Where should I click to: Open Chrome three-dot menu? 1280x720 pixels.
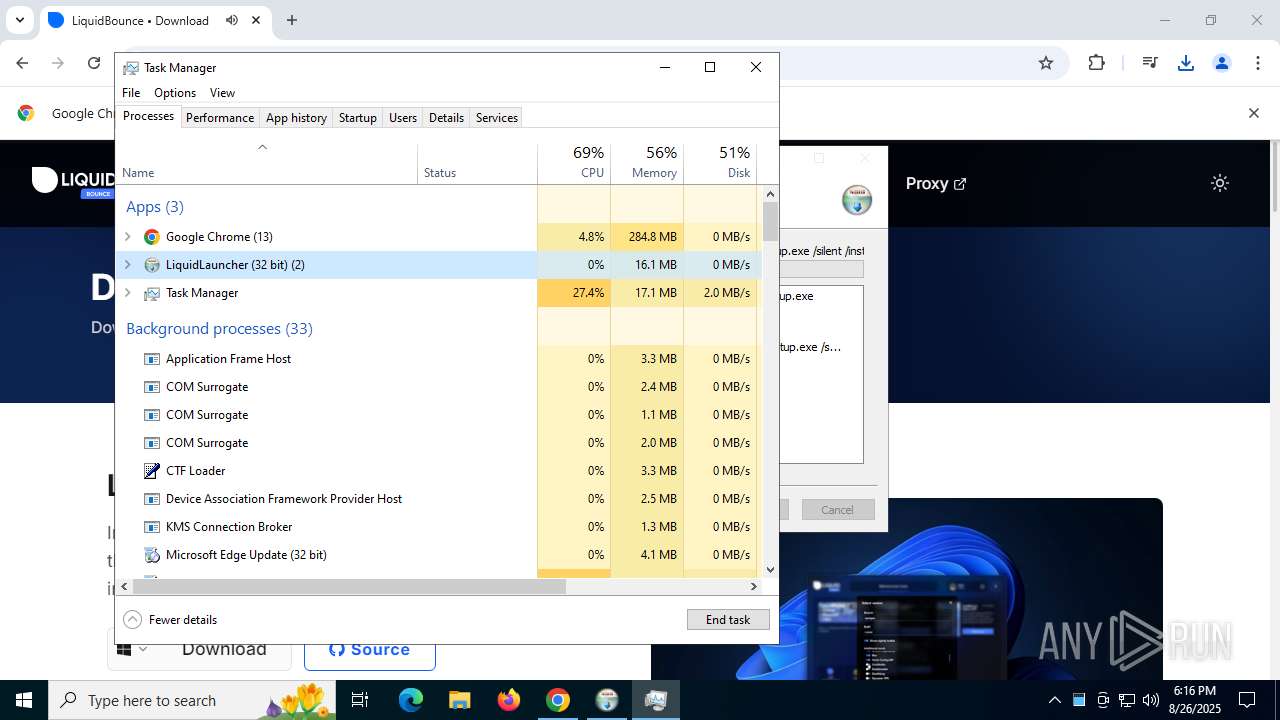[x=1258, y=63]
